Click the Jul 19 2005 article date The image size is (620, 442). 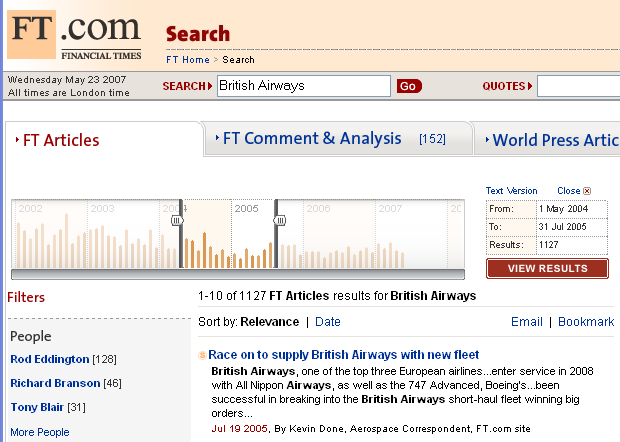coord(240,429)
